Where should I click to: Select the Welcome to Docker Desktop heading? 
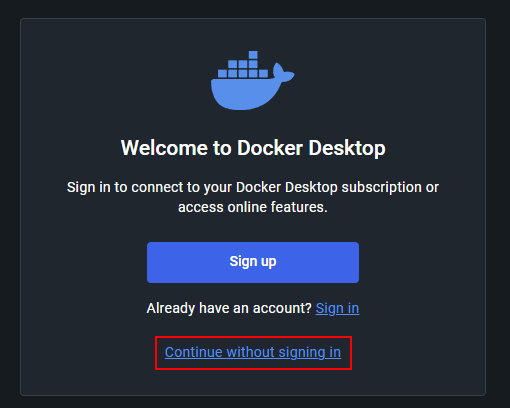253,148
